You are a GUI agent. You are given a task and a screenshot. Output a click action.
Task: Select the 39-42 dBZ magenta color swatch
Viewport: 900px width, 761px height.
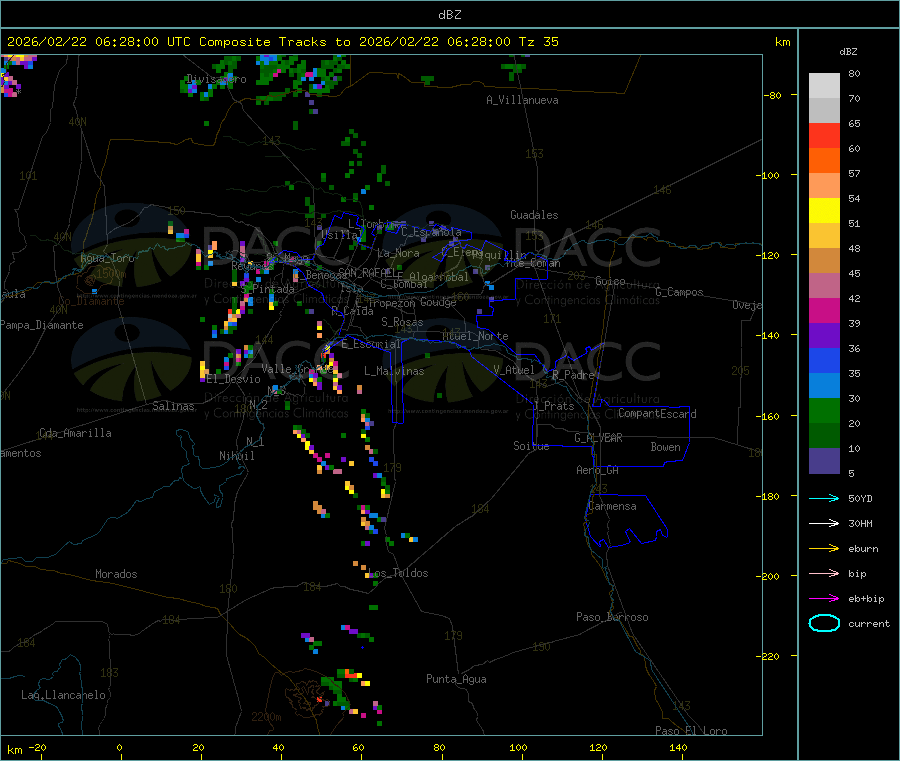coord(824,310)
